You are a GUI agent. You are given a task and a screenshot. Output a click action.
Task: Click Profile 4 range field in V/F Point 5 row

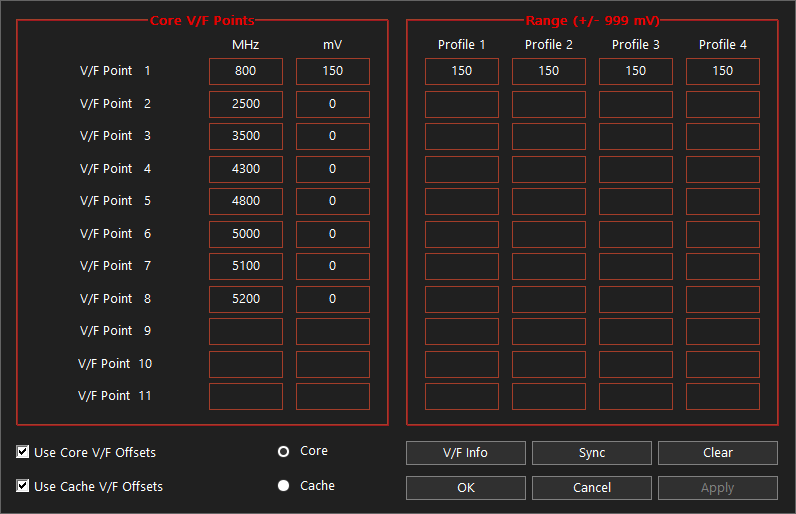pos(723,201)
